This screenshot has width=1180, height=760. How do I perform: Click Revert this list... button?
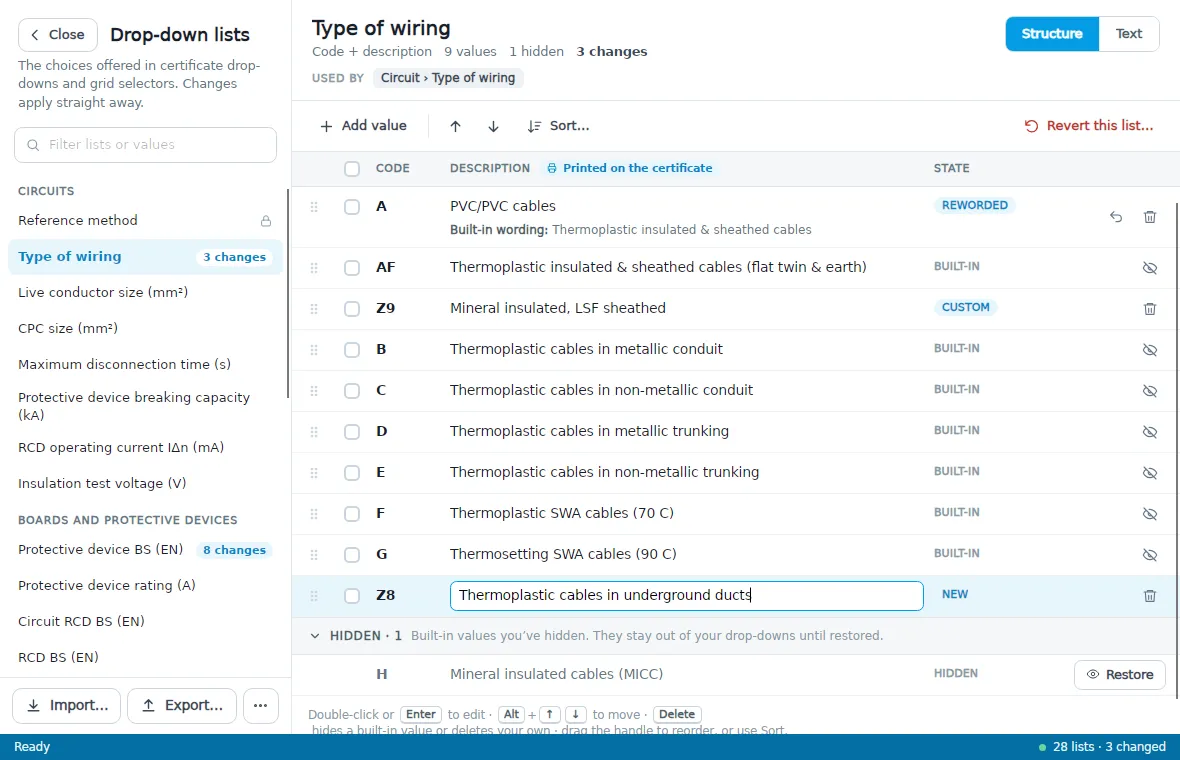(x=1088, y=126)
